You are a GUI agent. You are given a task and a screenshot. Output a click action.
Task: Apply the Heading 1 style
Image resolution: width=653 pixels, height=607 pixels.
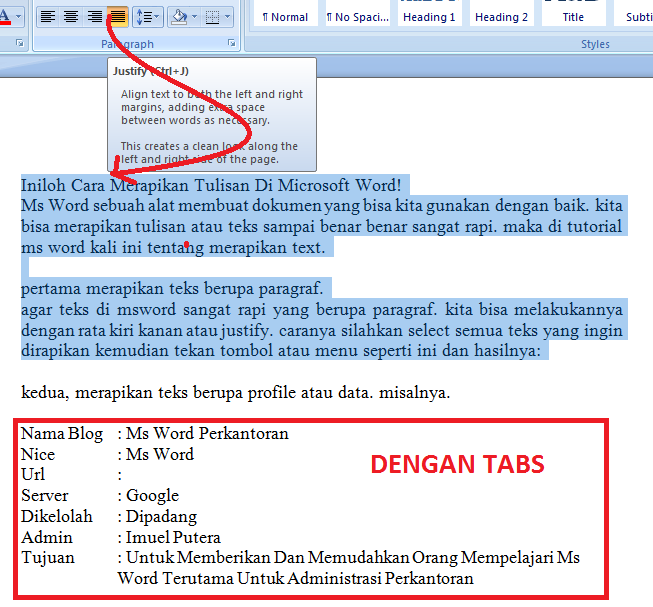tap(429, 13)
